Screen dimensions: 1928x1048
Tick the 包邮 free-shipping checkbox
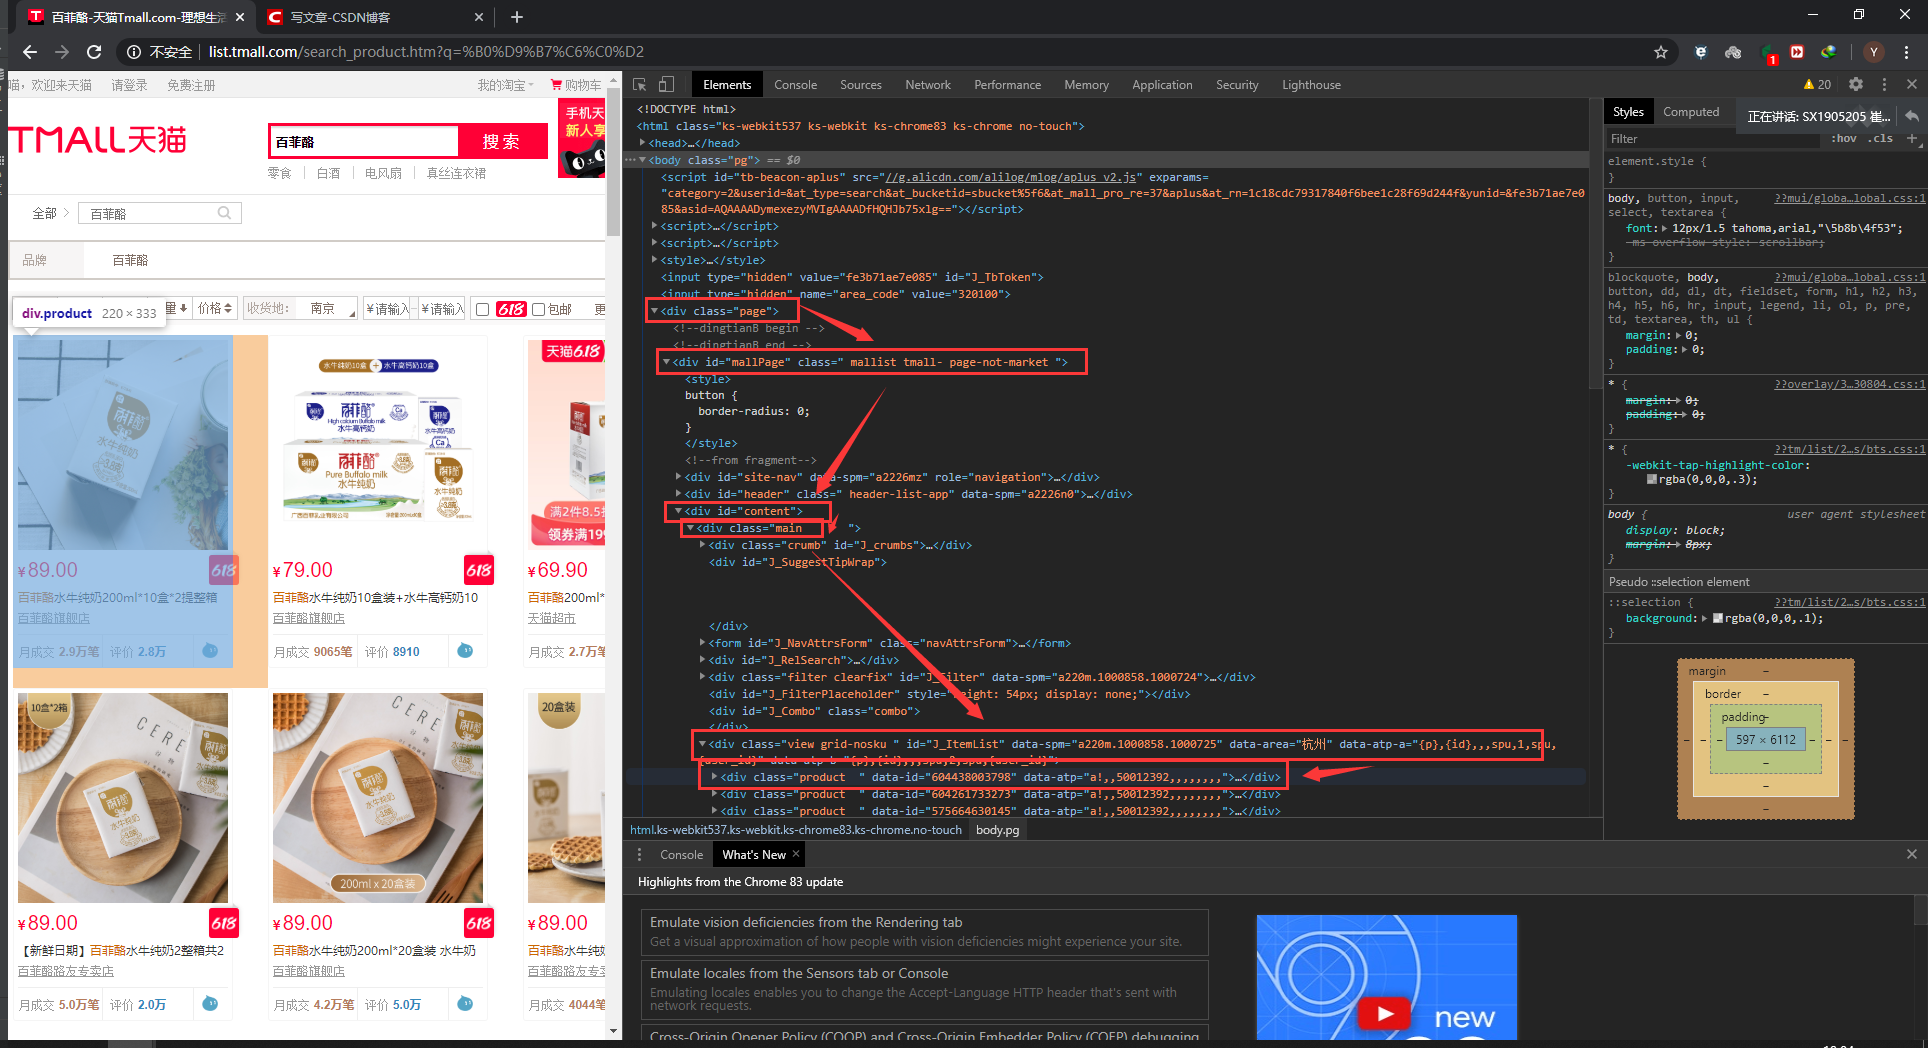pos(539,309)
